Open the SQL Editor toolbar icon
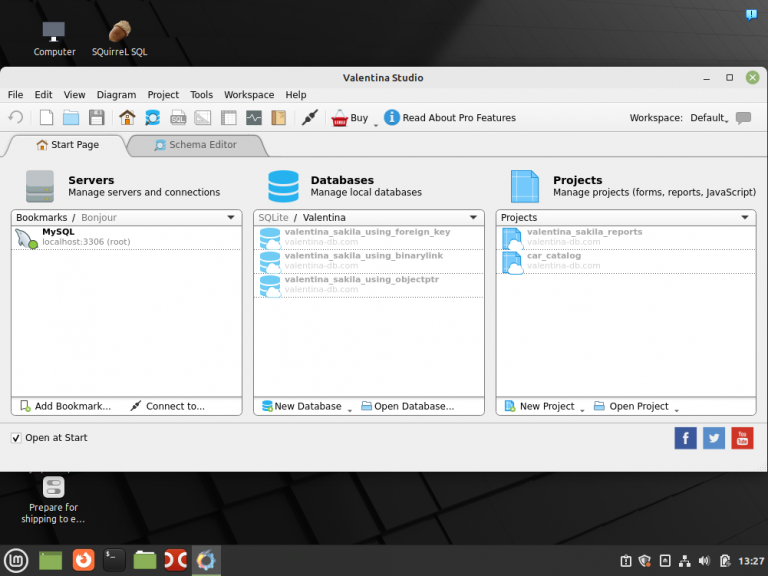Screen dimensions: 768x576 (178, 118)
